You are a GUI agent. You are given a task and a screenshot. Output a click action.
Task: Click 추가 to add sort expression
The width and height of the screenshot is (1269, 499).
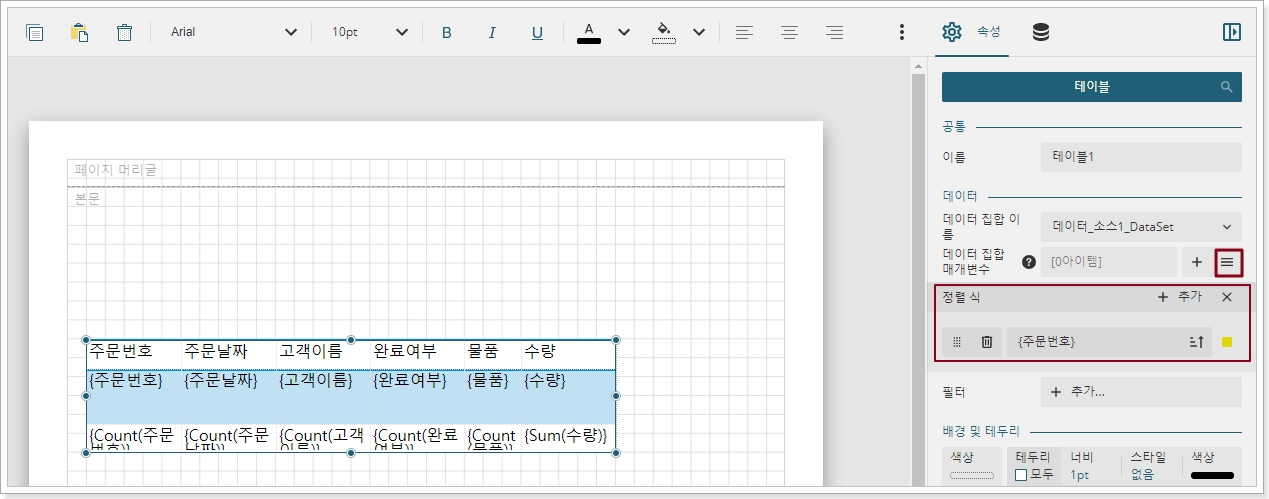click(1179, 297)
